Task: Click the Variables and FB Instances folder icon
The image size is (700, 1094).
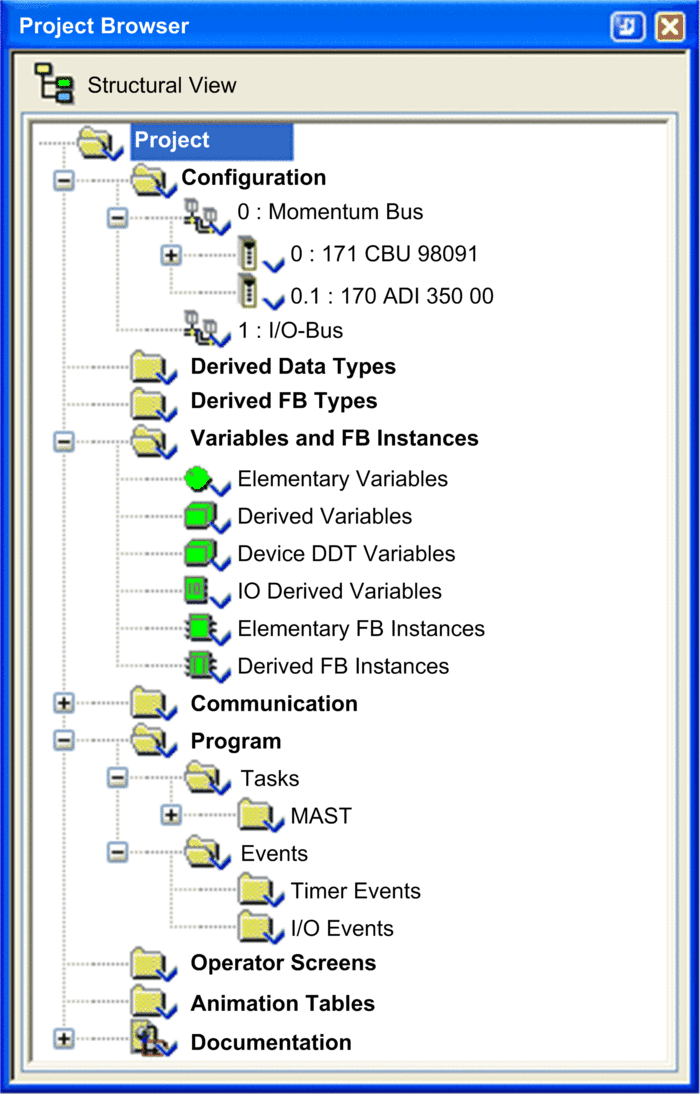Action: [x=155, y=440]
